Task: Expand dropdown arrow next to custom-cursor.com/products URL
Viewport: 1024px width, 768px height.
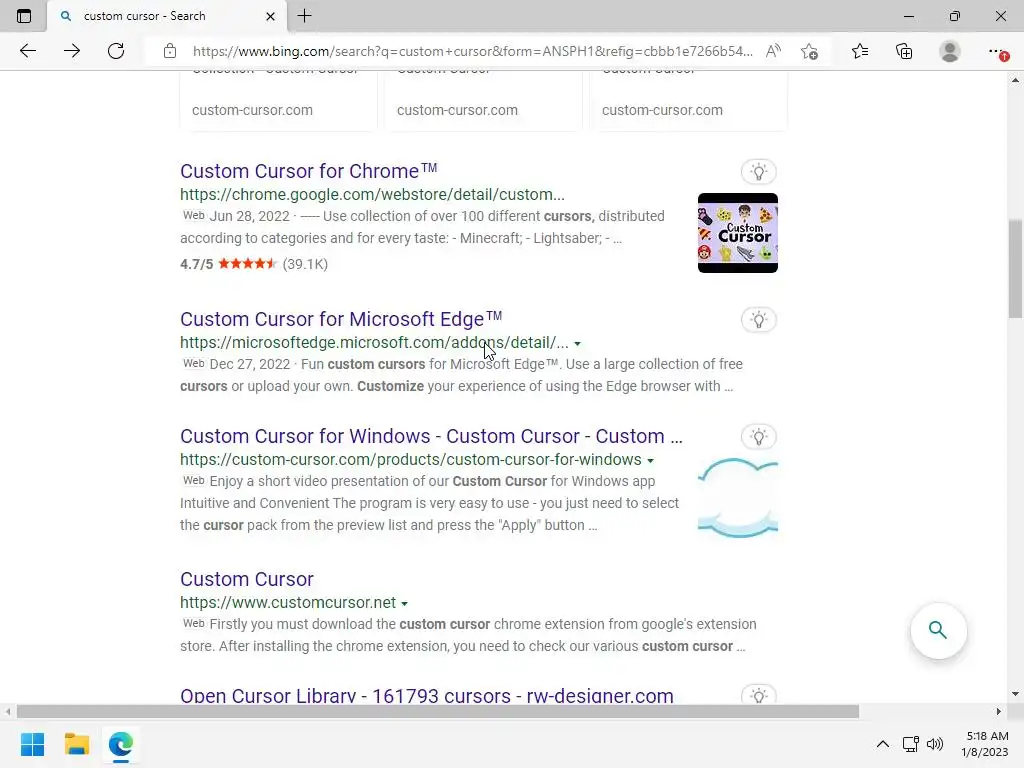Action: coord(650,460)
